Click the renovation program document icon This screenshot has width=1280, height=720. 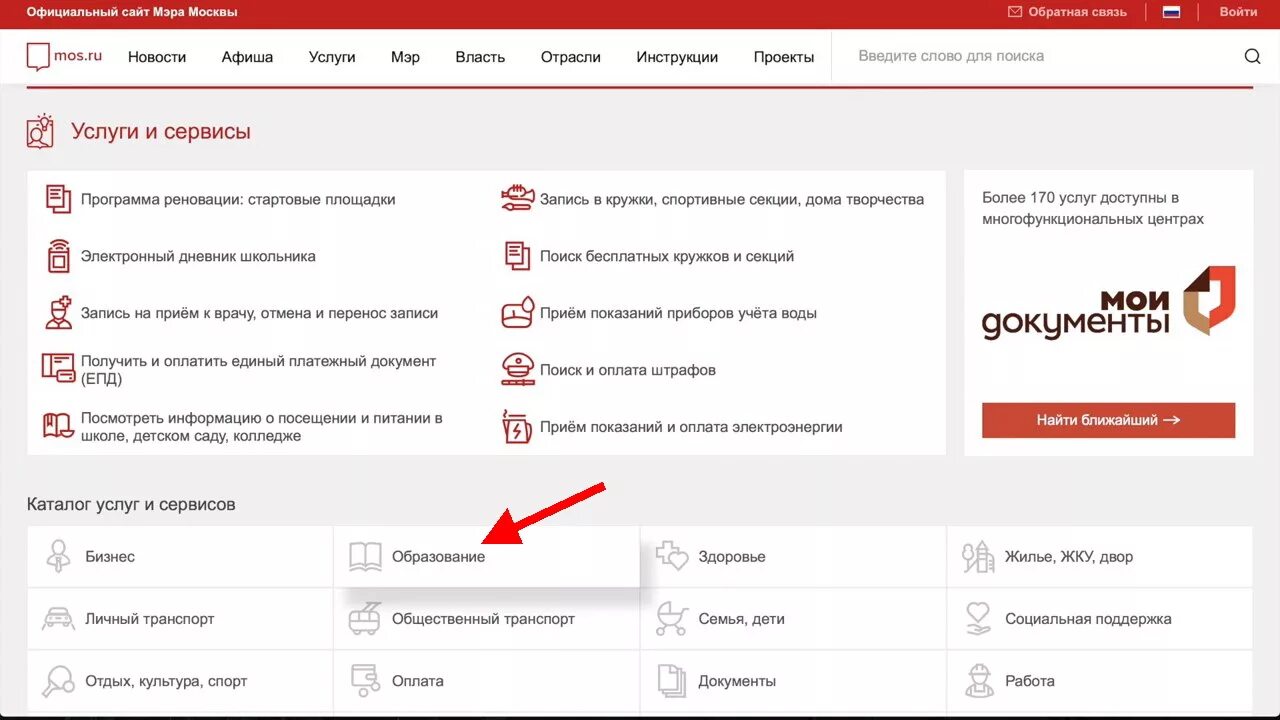point(58,199)
